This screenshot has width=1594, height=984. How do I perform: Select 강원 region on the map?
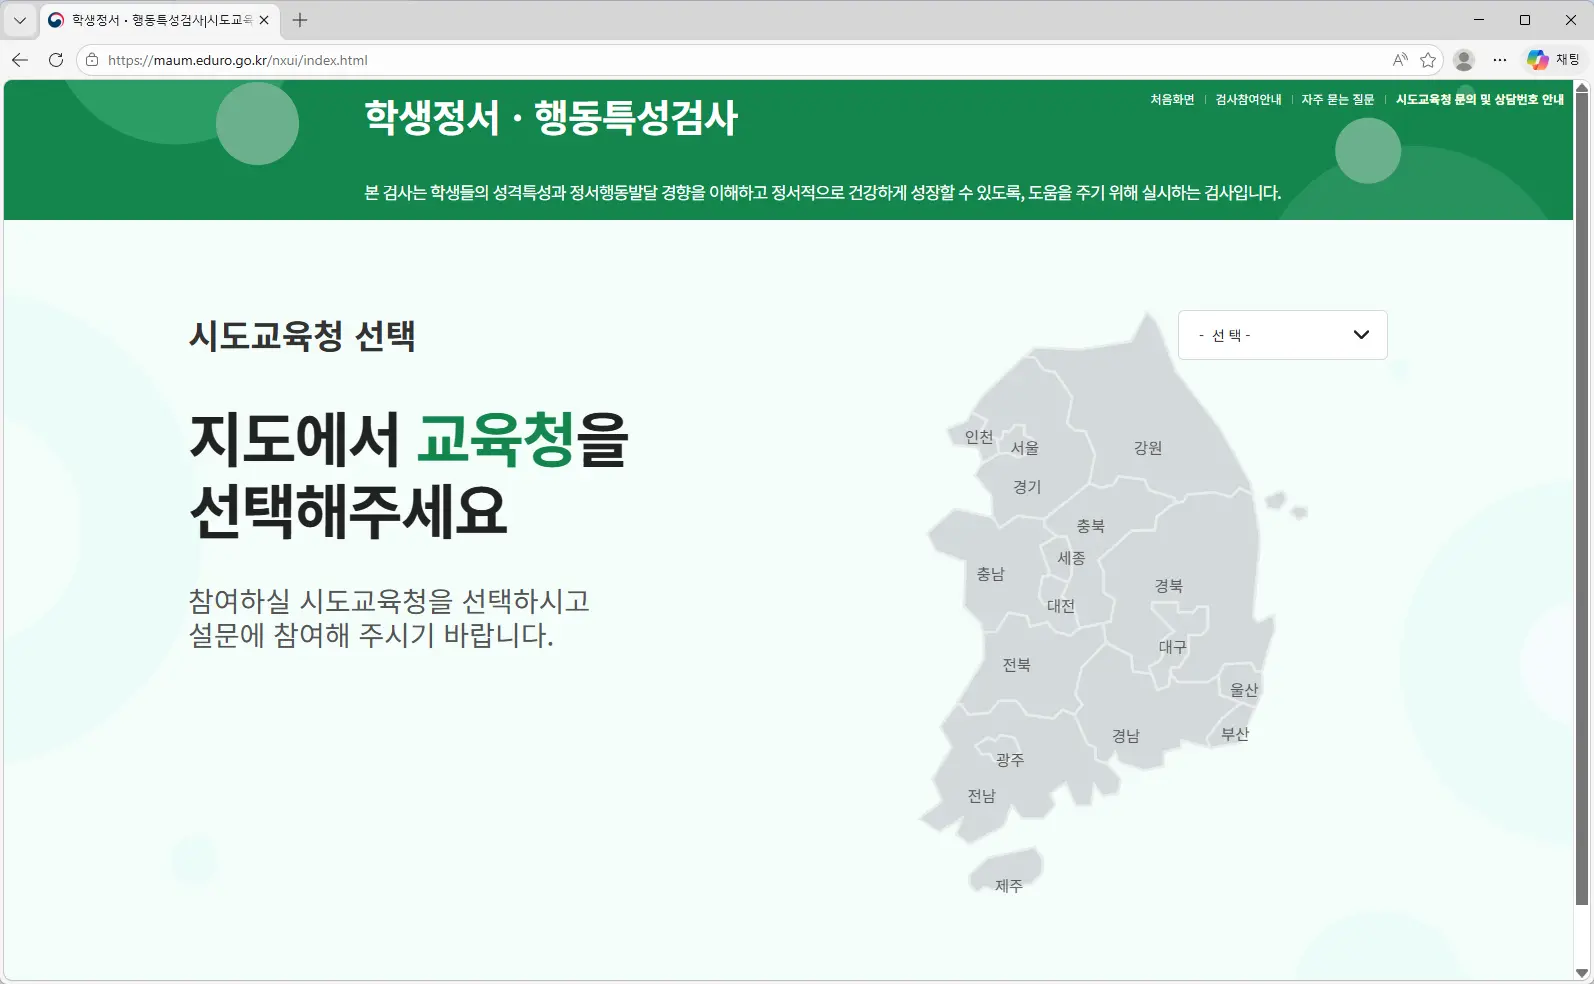tap(1148, 448)
